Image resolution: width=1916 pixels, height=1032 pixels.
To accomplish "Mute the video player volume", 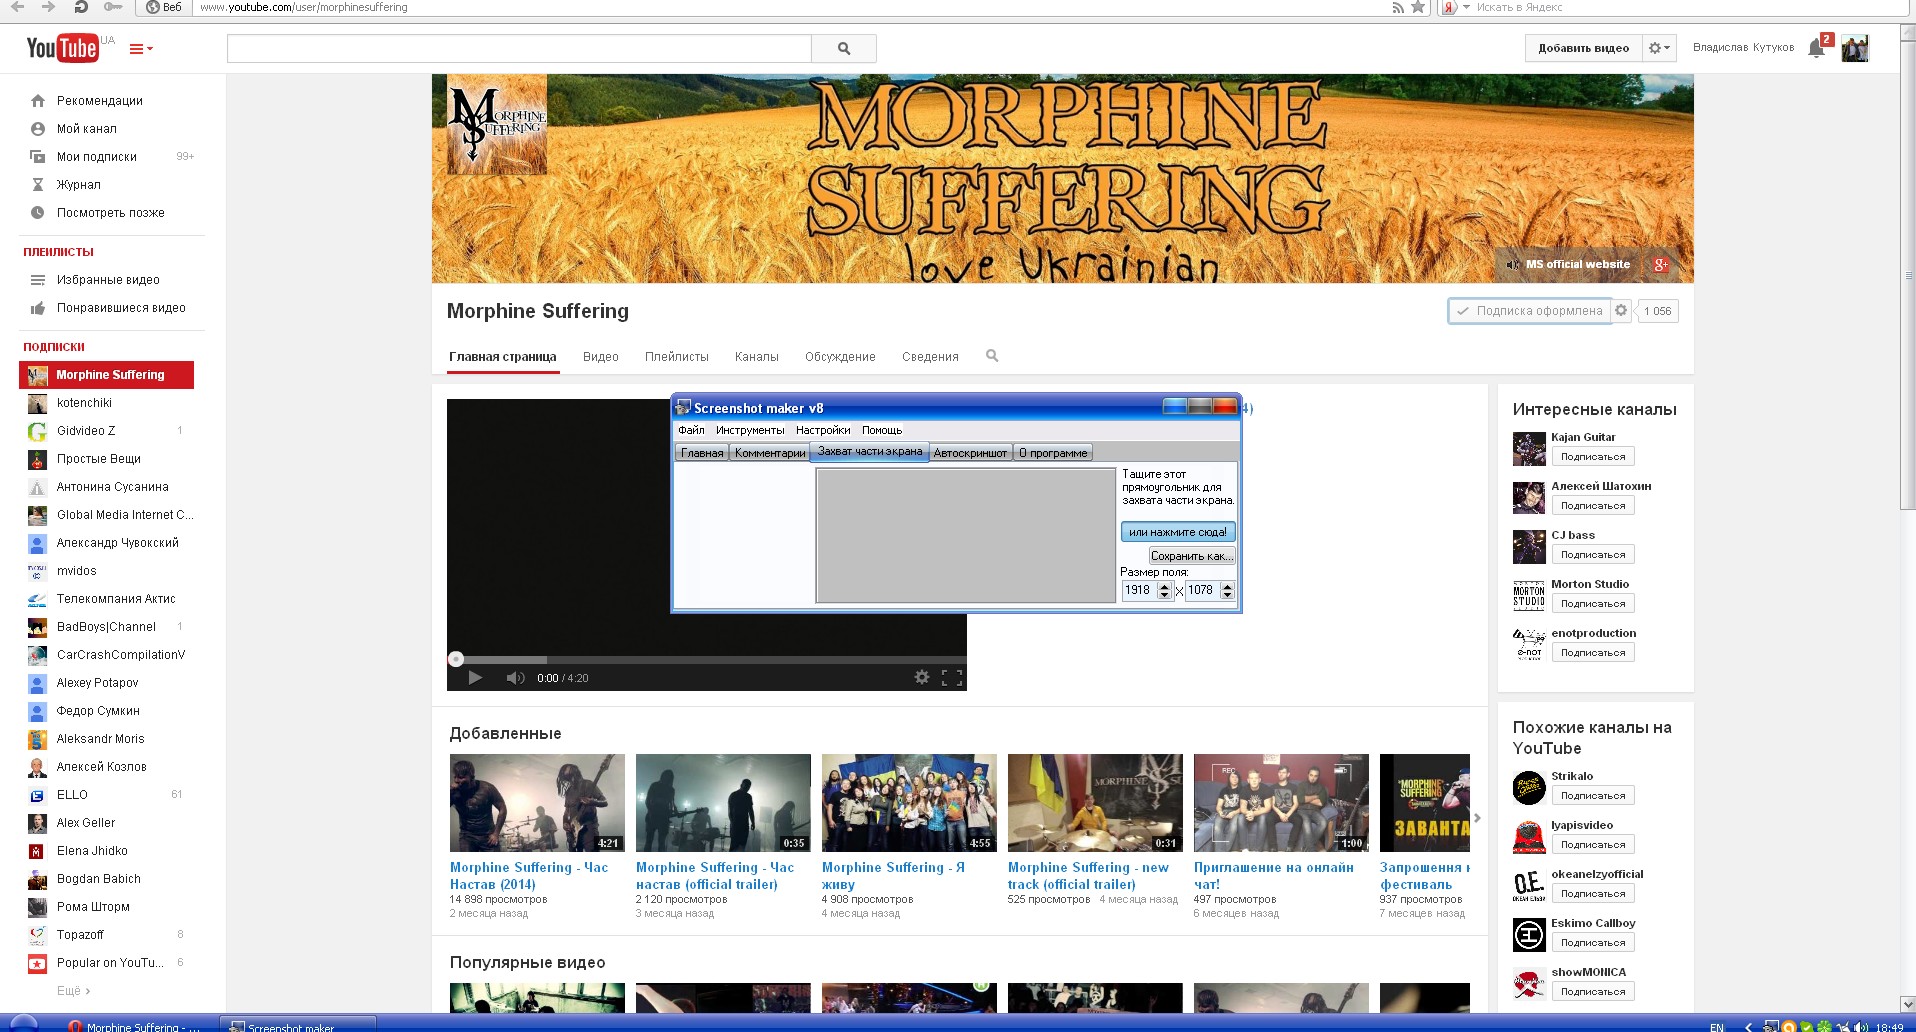I will (x=515, y=678).
